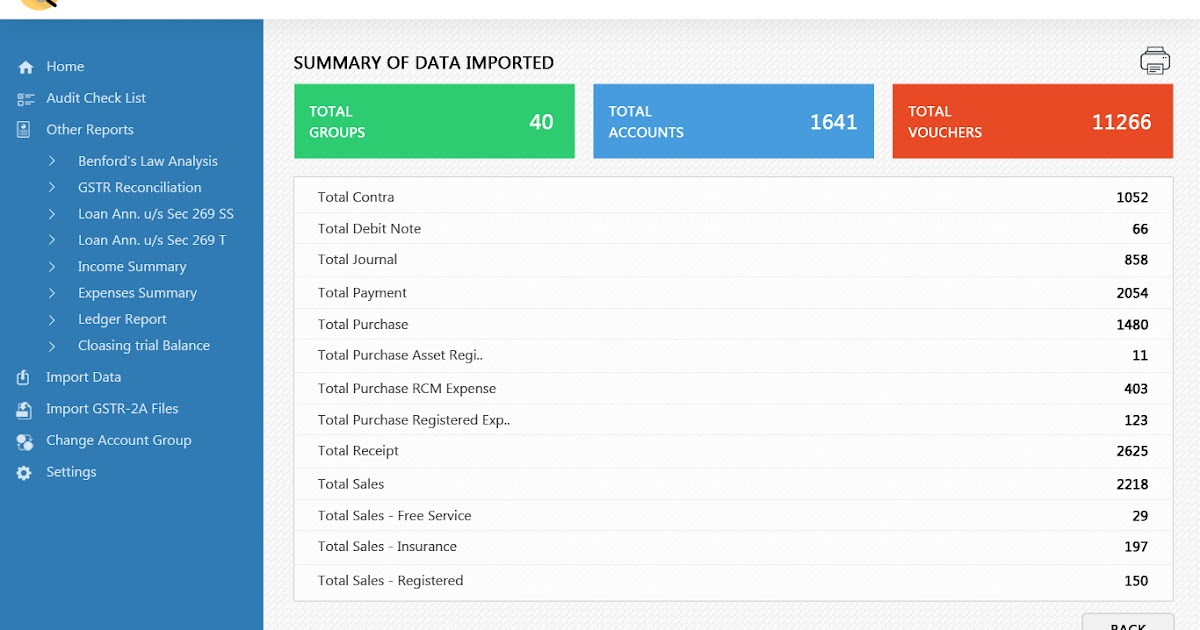The image size is (1200, 630).
Task: Click the Change Account Group icon
Action: tap(24, 440)
